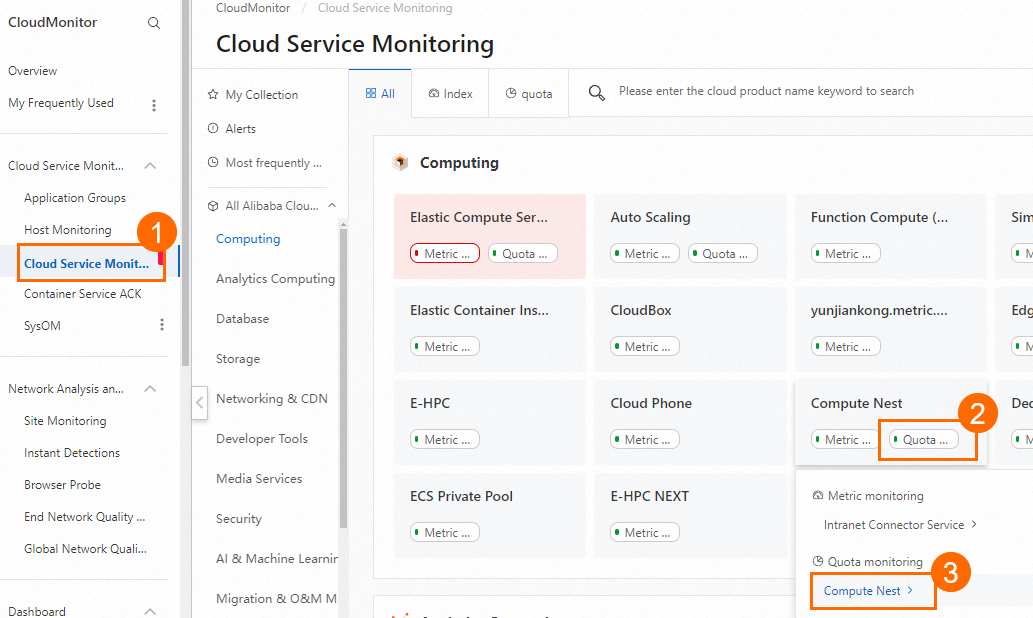Select the Storage category
Screen dimensions: 1033x618
238,358
